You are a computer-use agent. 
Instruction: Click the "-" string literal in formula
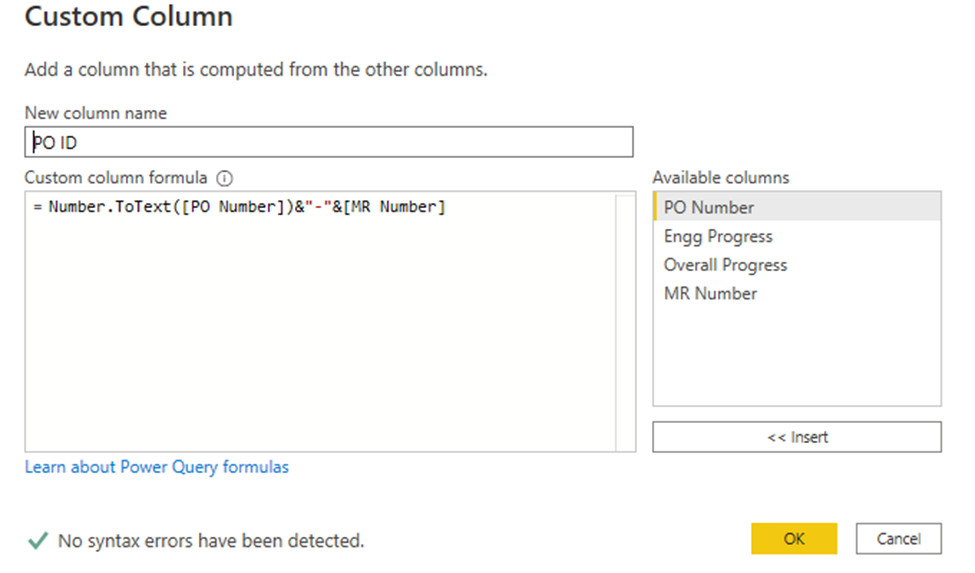[318, 207]
